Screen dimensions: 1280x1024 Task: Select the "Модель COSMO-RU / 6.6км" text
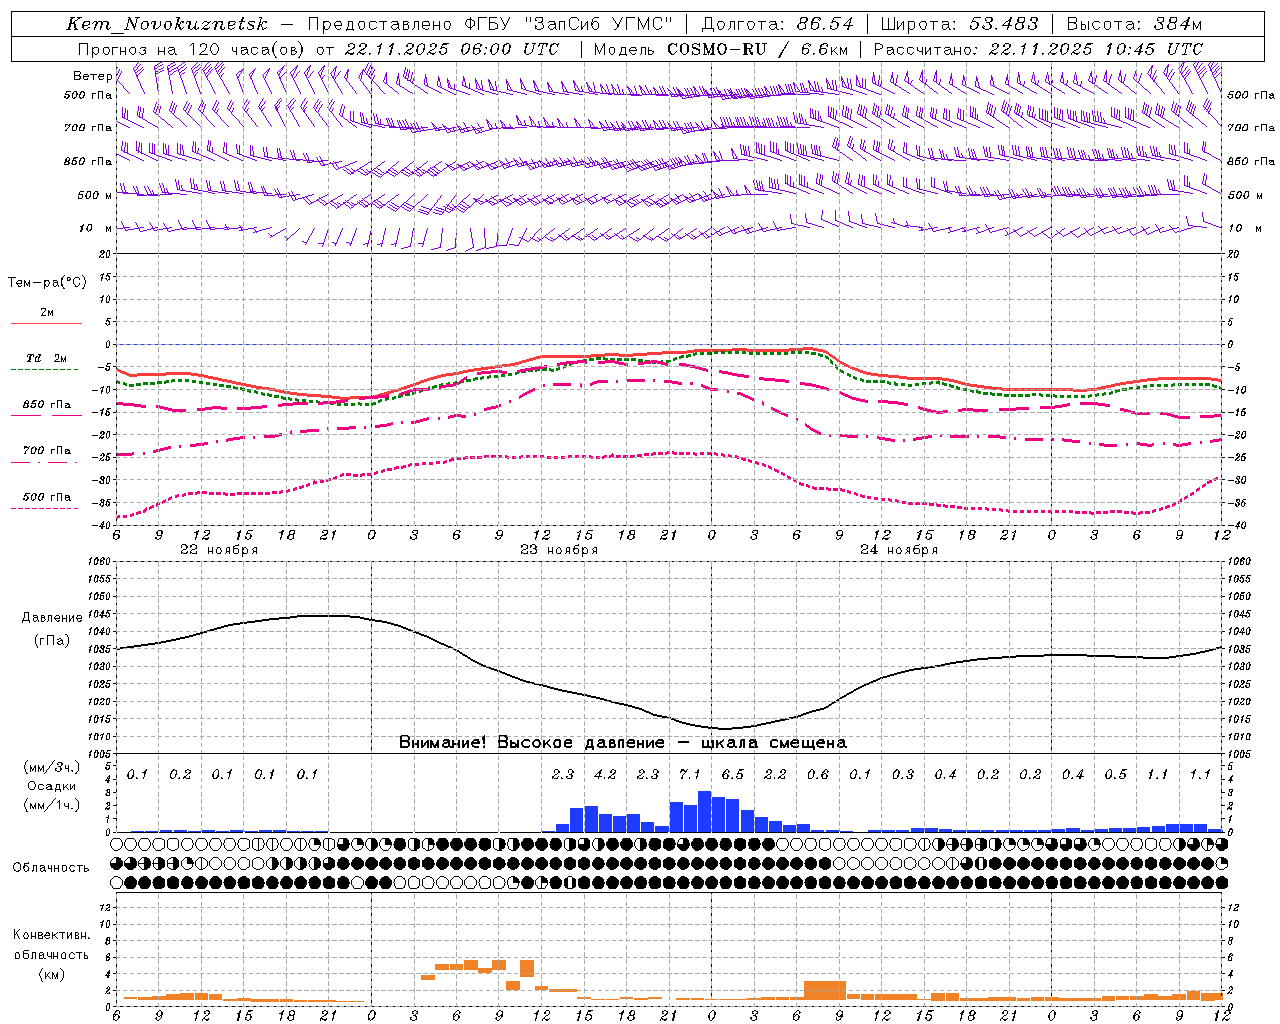[x=721, y=48]
